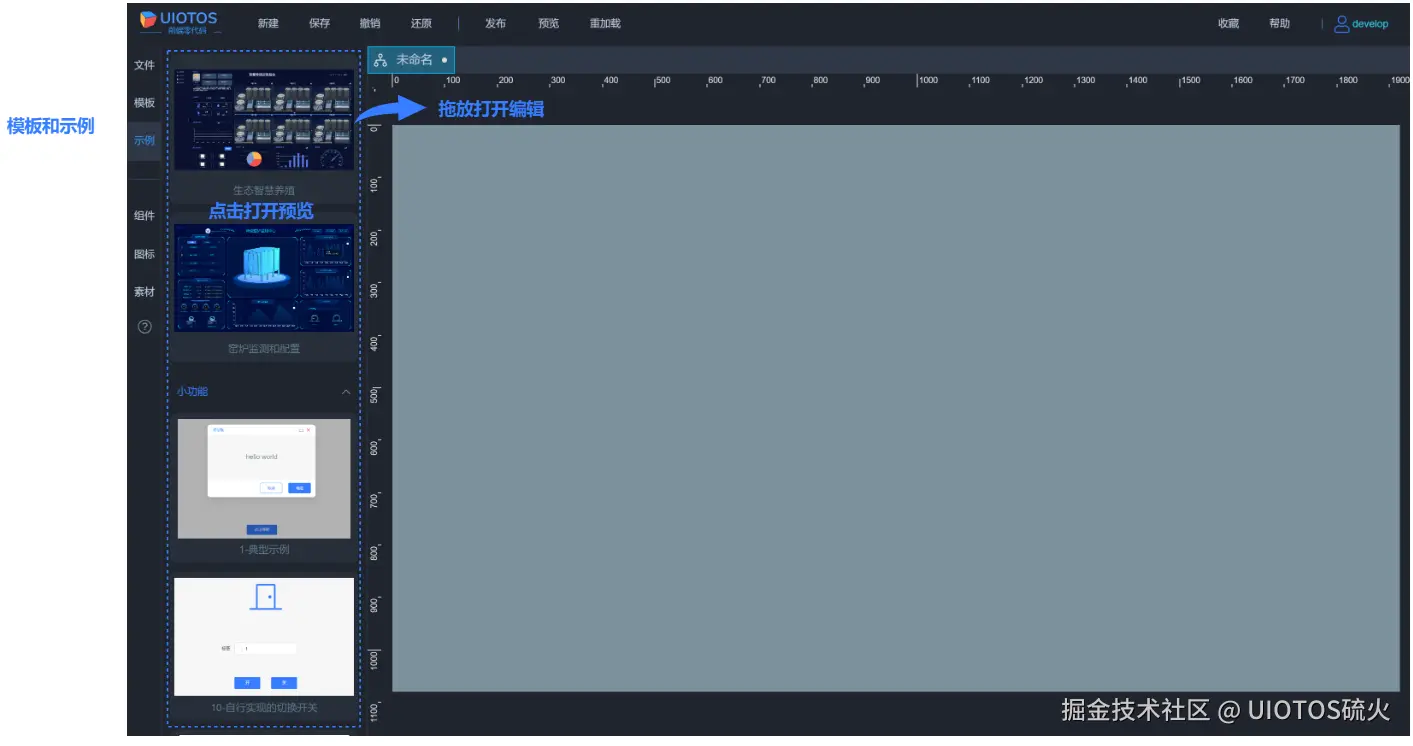Screen dimensions: 1413x746
Task: Click the 小功能 section title
Action: (x=192, y=392)
